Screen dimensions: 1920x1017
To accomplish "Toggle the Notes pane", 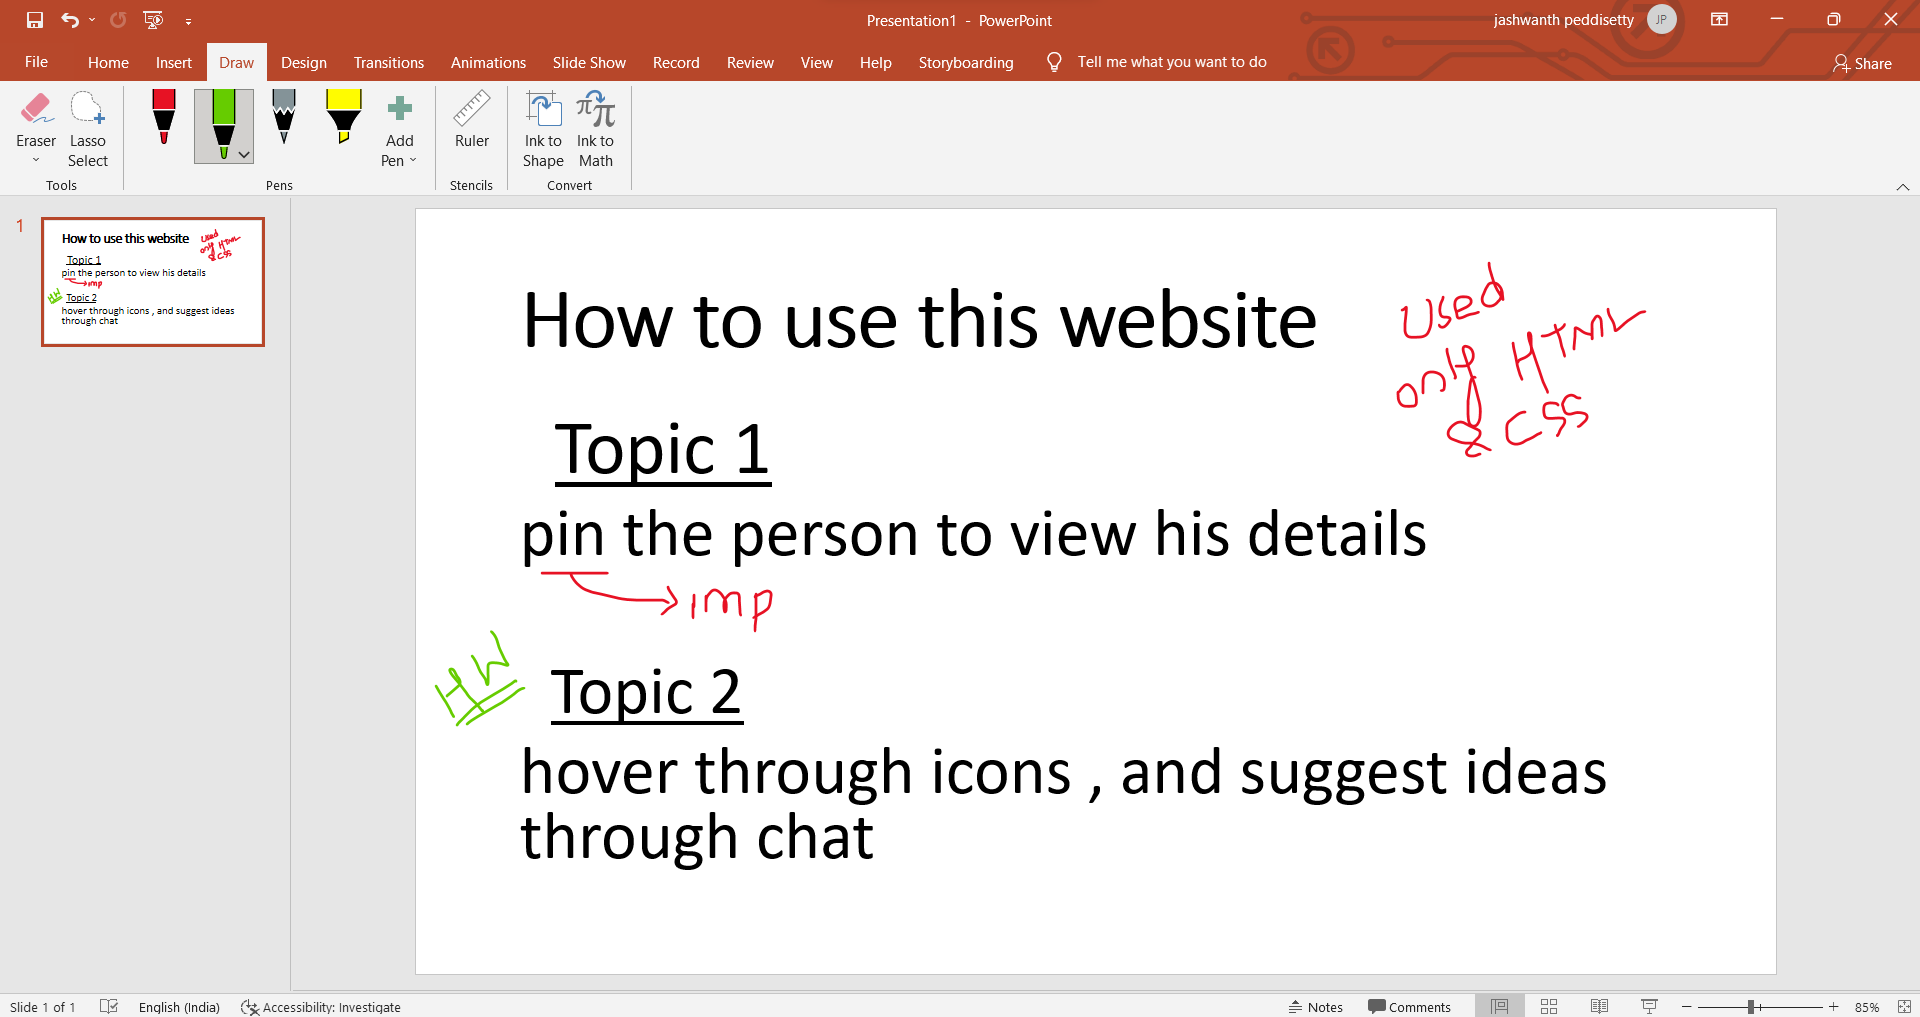I will 1316,1007.
